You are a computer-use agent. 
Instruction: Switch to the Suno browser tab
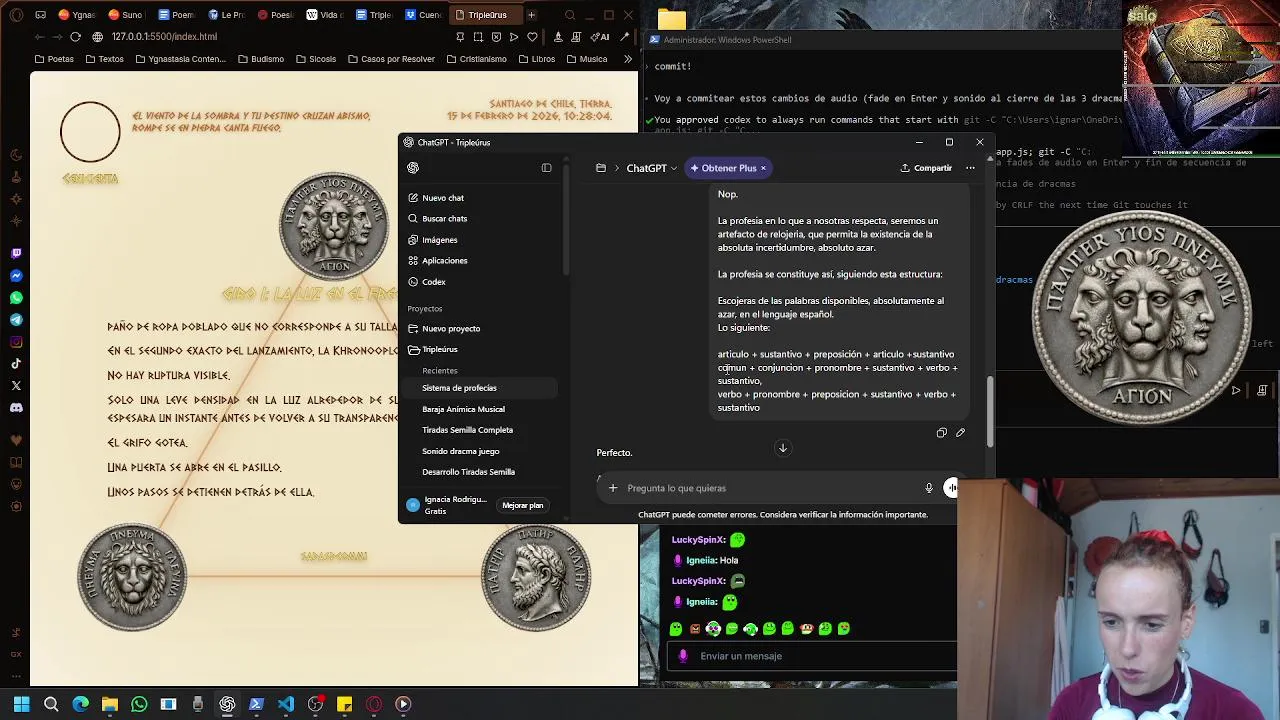click(x=125, y=15)
